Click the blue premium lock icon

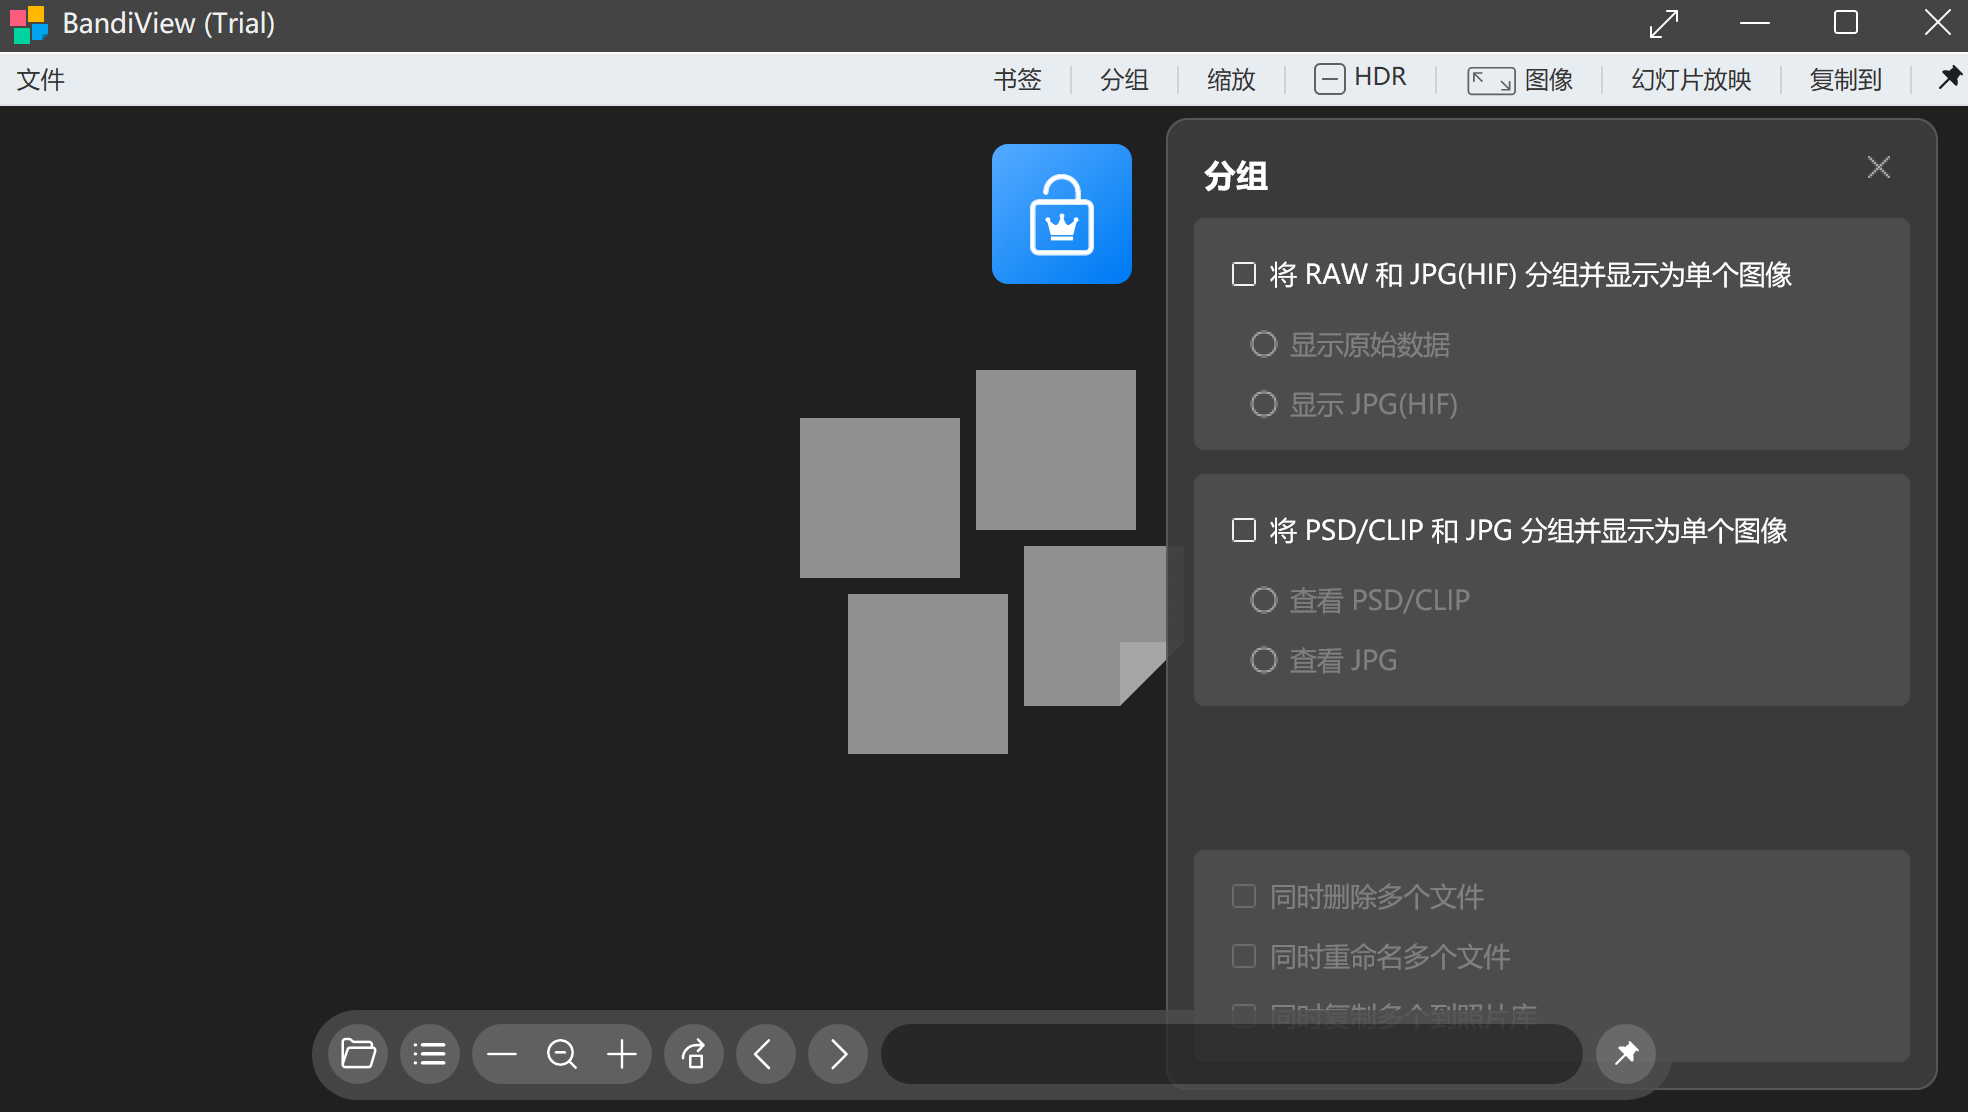click(1062, 214)
